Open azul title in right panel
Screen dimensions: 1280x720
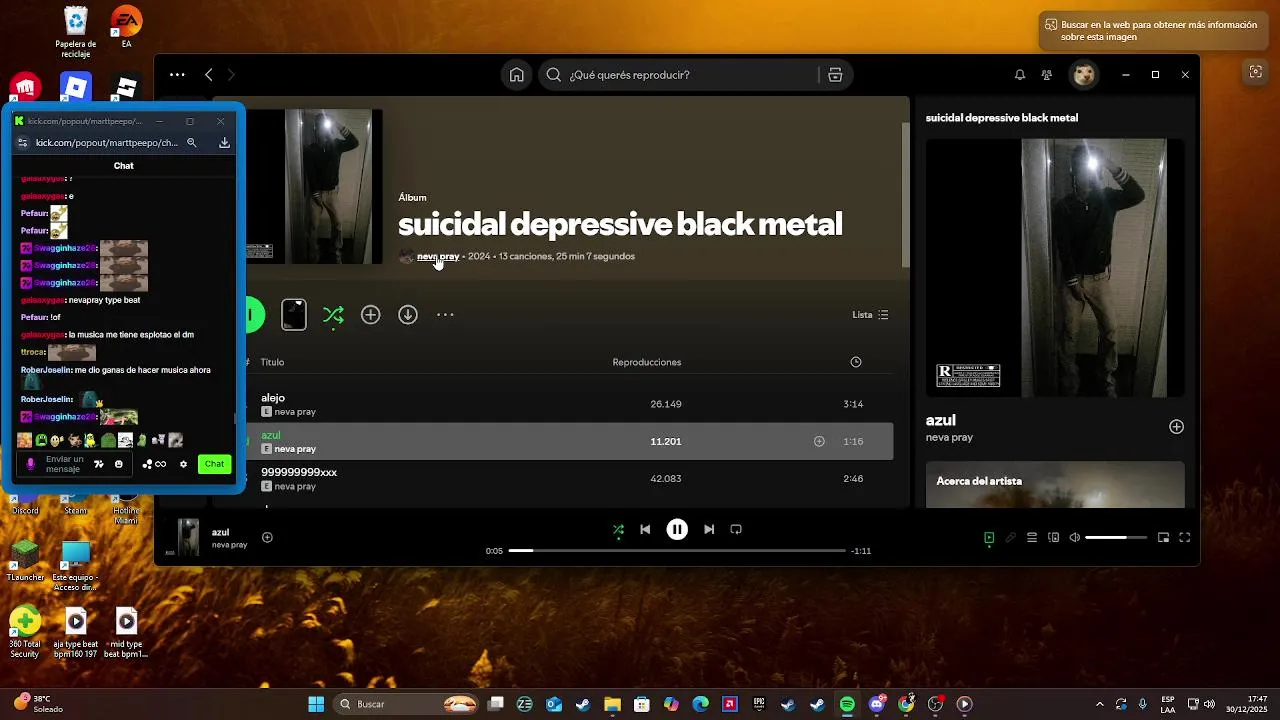[941, 420]
